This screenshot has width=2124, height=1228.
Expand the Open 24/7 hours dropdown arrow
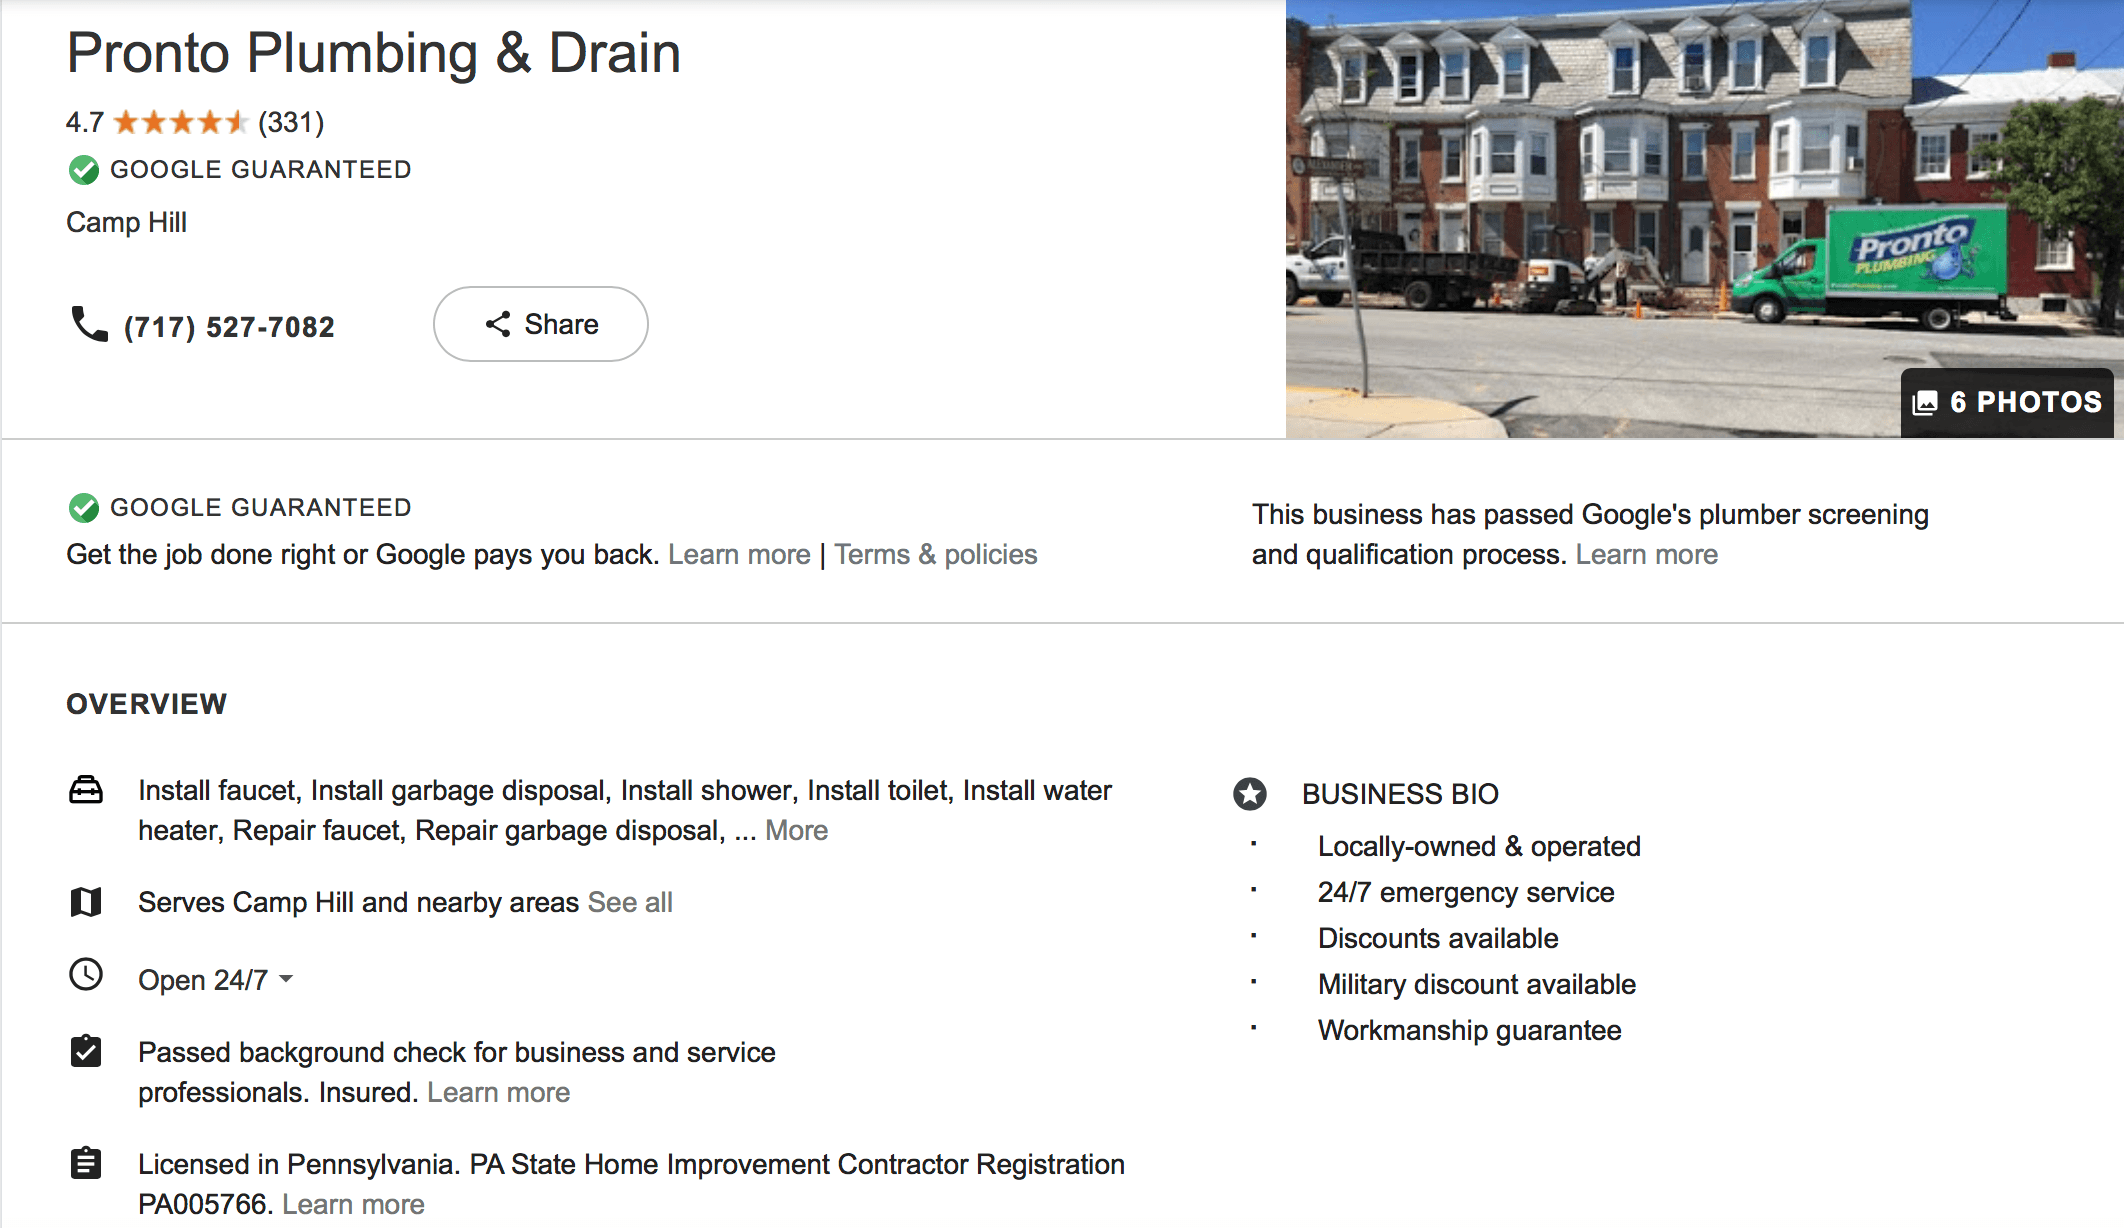pyautogui.click(x=286, y=979)
